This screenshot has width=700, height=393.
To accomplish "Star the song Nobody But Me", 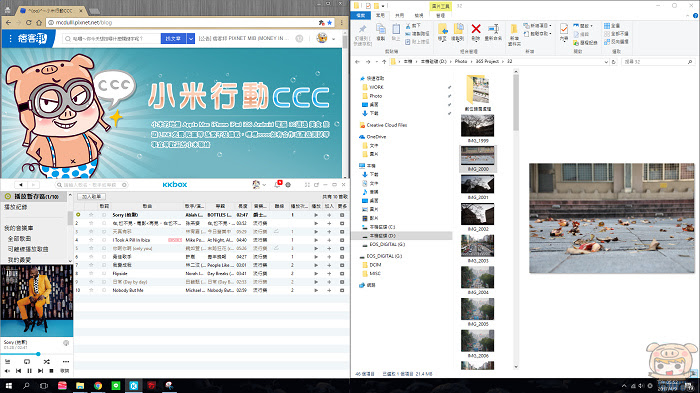I will (x=92, y=290).
